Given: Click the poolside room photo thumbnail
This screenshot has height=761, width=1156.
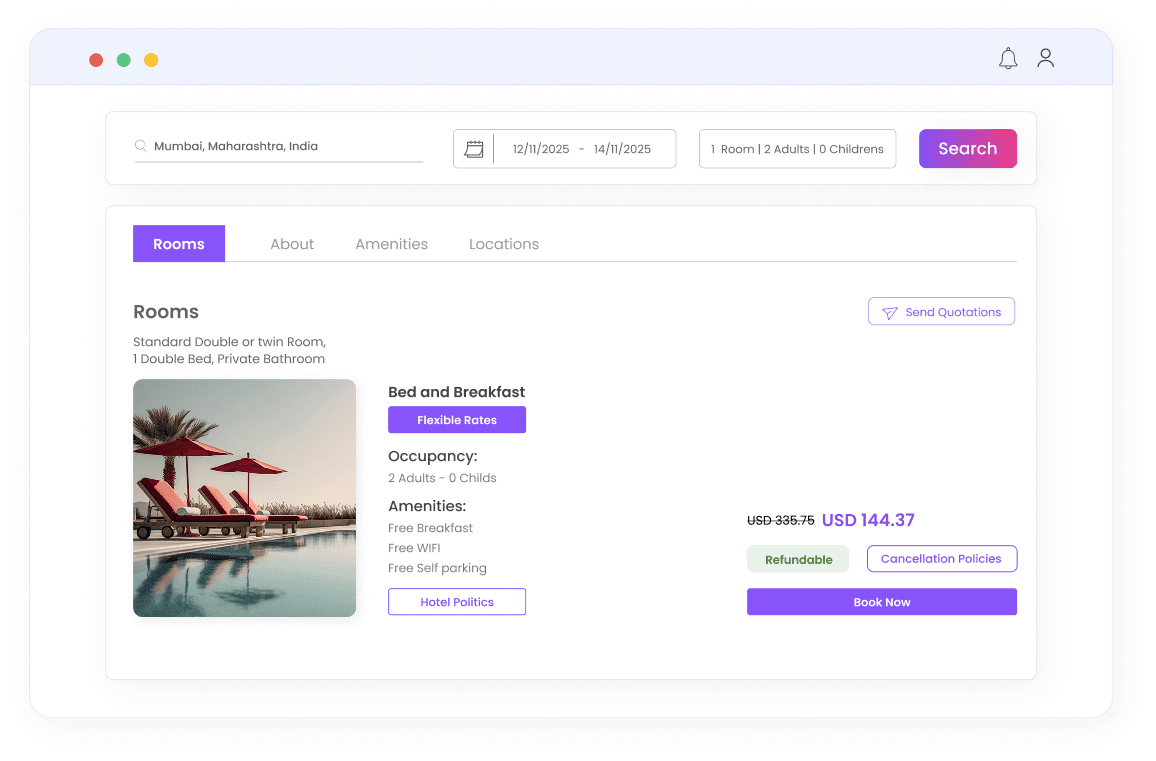Looking at the screenshot, I should pyautogui.click(x=244, y=497).
